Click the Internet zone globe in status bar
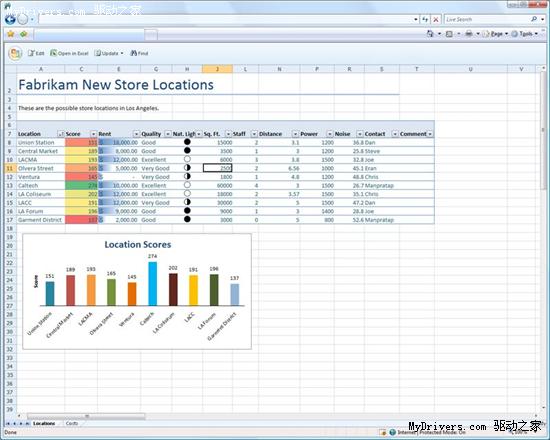 (x=393, y=432)
